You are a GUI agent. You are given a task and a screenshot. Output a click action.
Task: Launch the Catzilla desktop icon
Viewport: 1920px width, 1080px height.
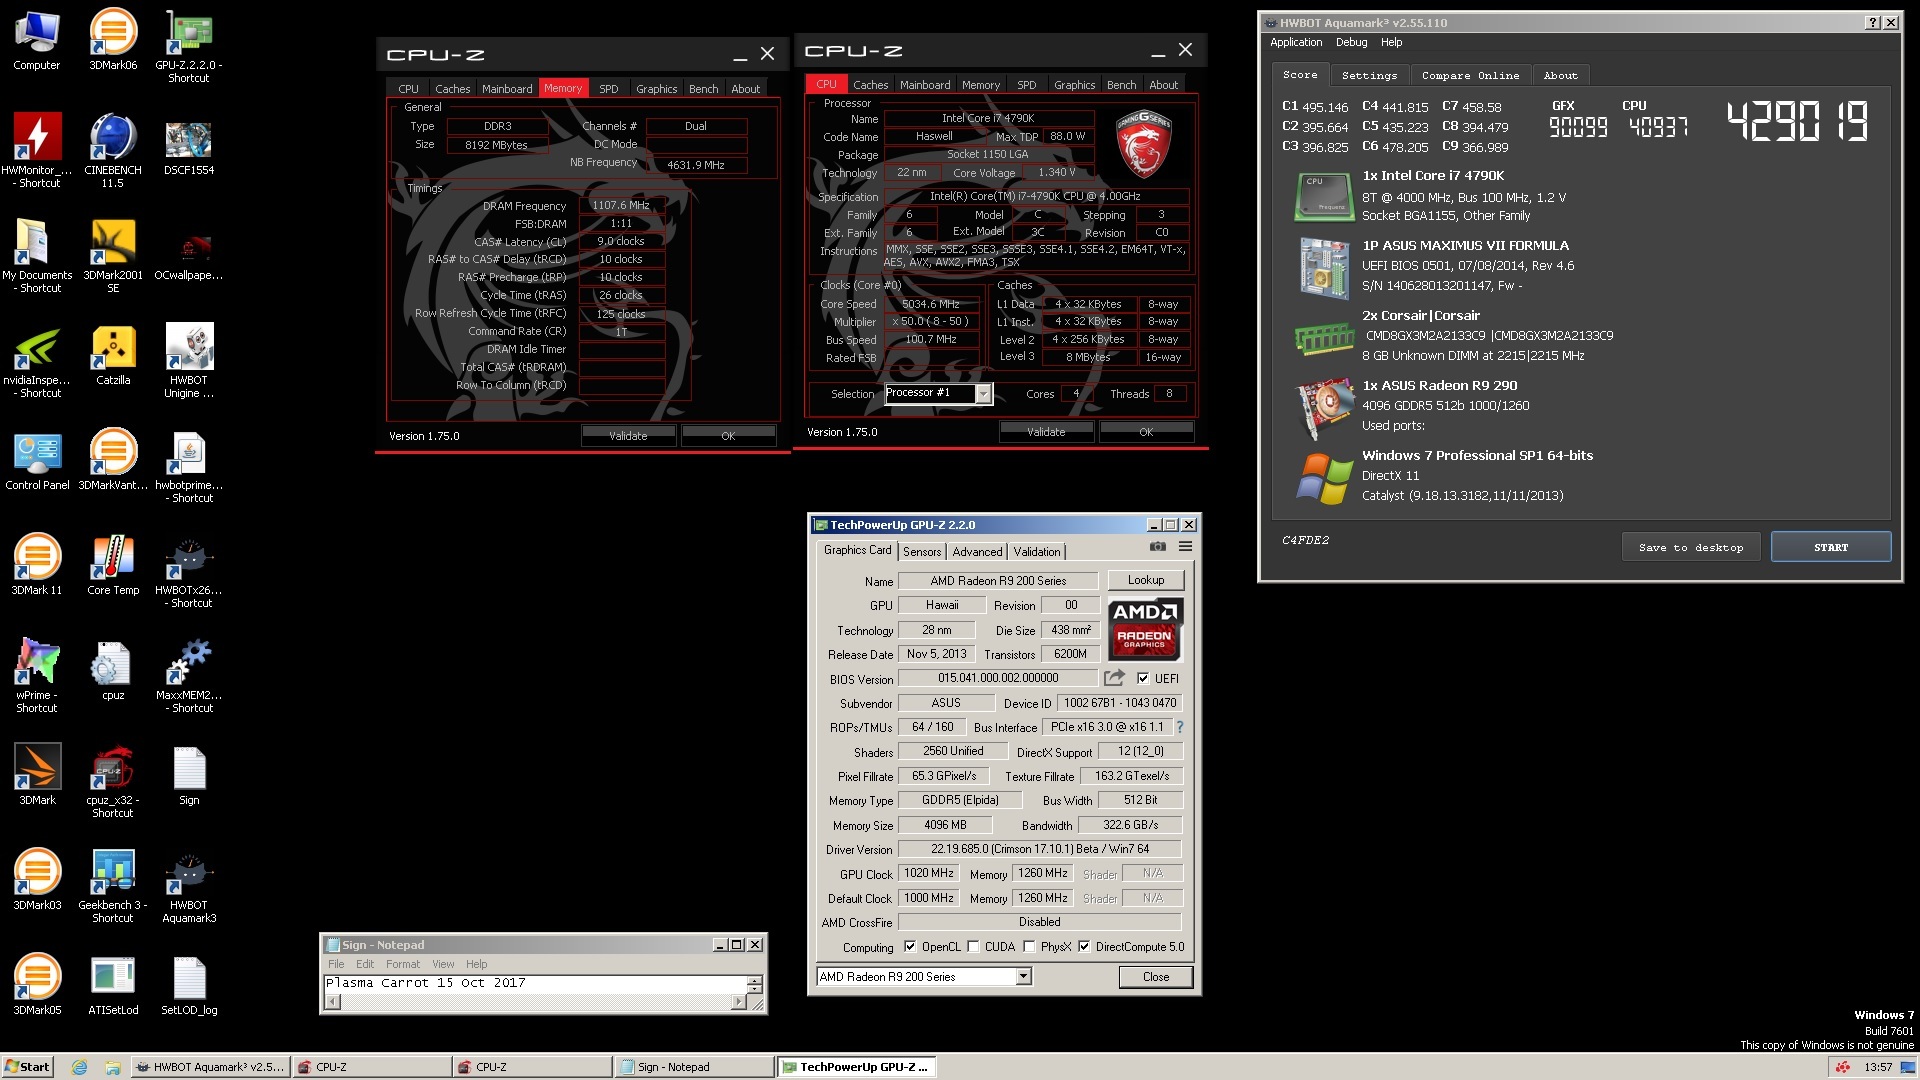[113, 355]
